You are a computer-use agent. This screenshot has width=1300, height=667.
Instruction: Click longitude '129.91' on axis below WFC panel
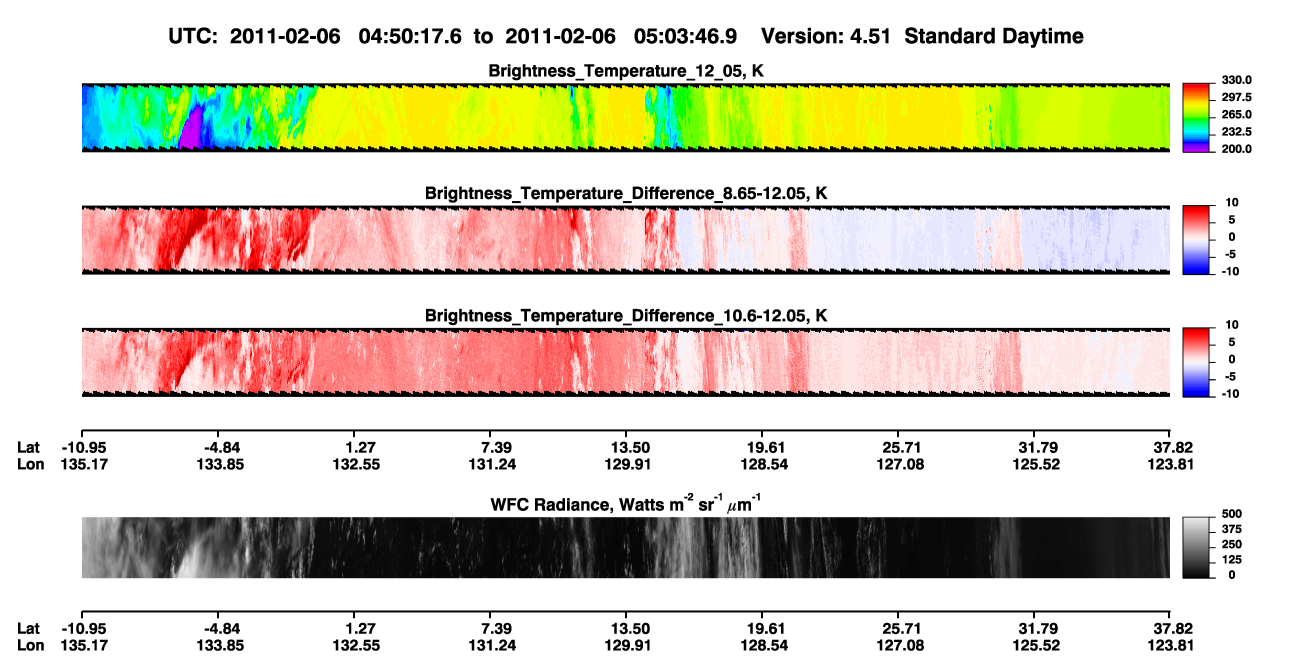625,646
